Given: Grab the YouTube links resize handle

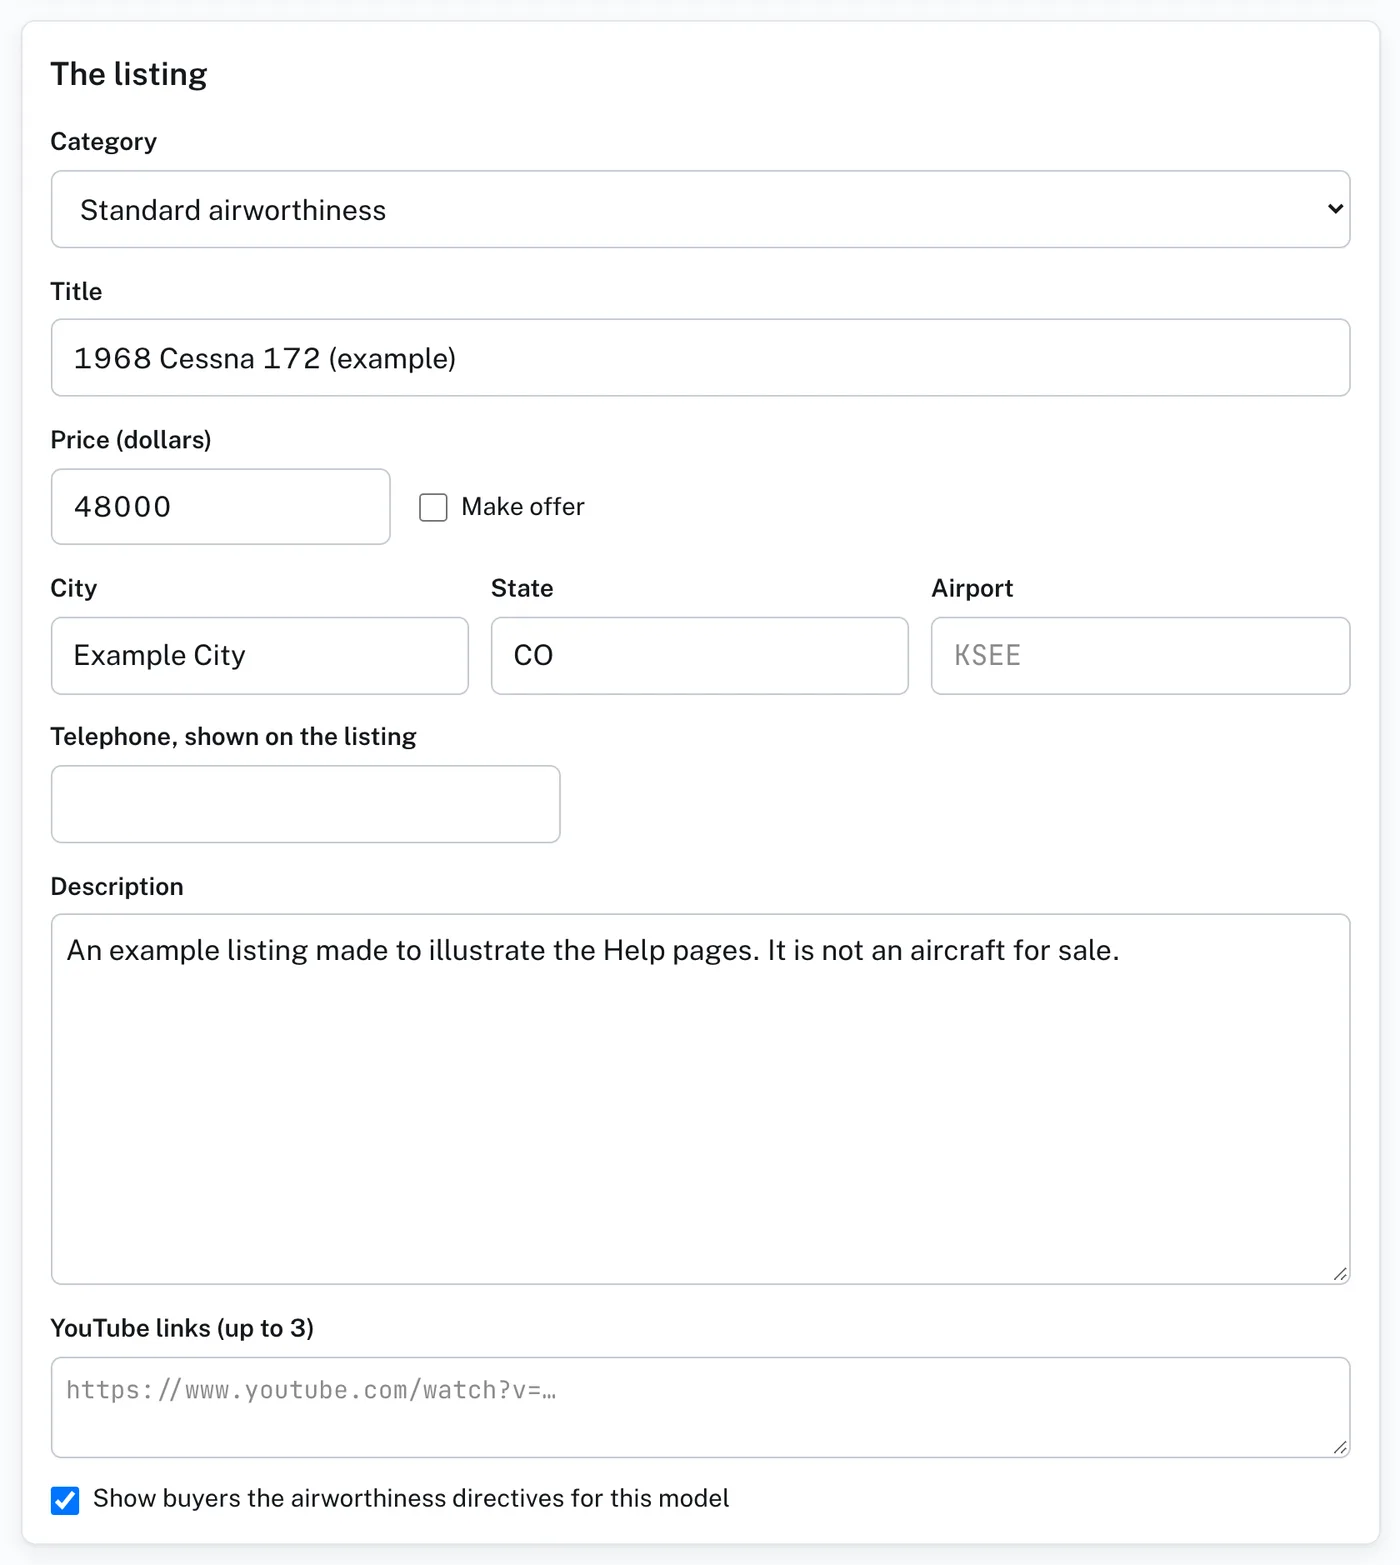Looking at the screenshot, I should tap(1340, 1447).
